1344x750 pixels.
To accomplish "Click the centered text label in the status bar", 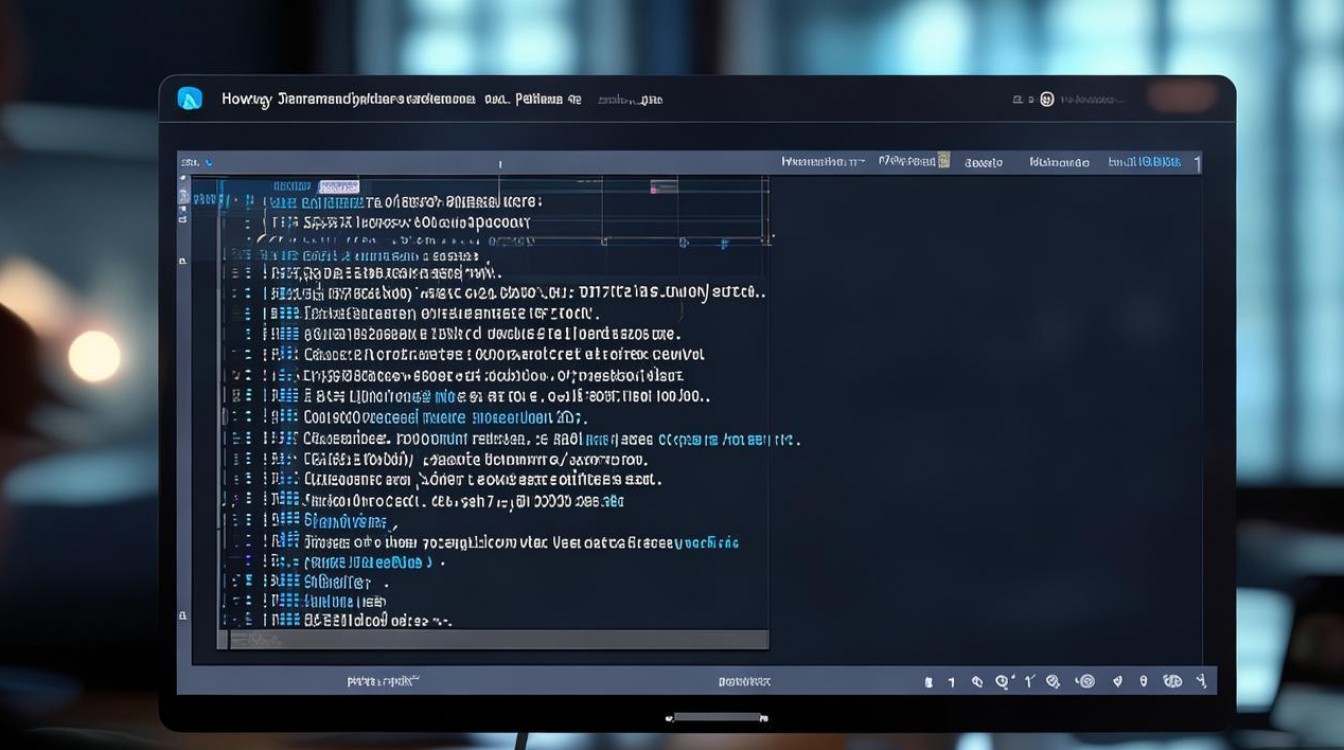I will point(745,682).
